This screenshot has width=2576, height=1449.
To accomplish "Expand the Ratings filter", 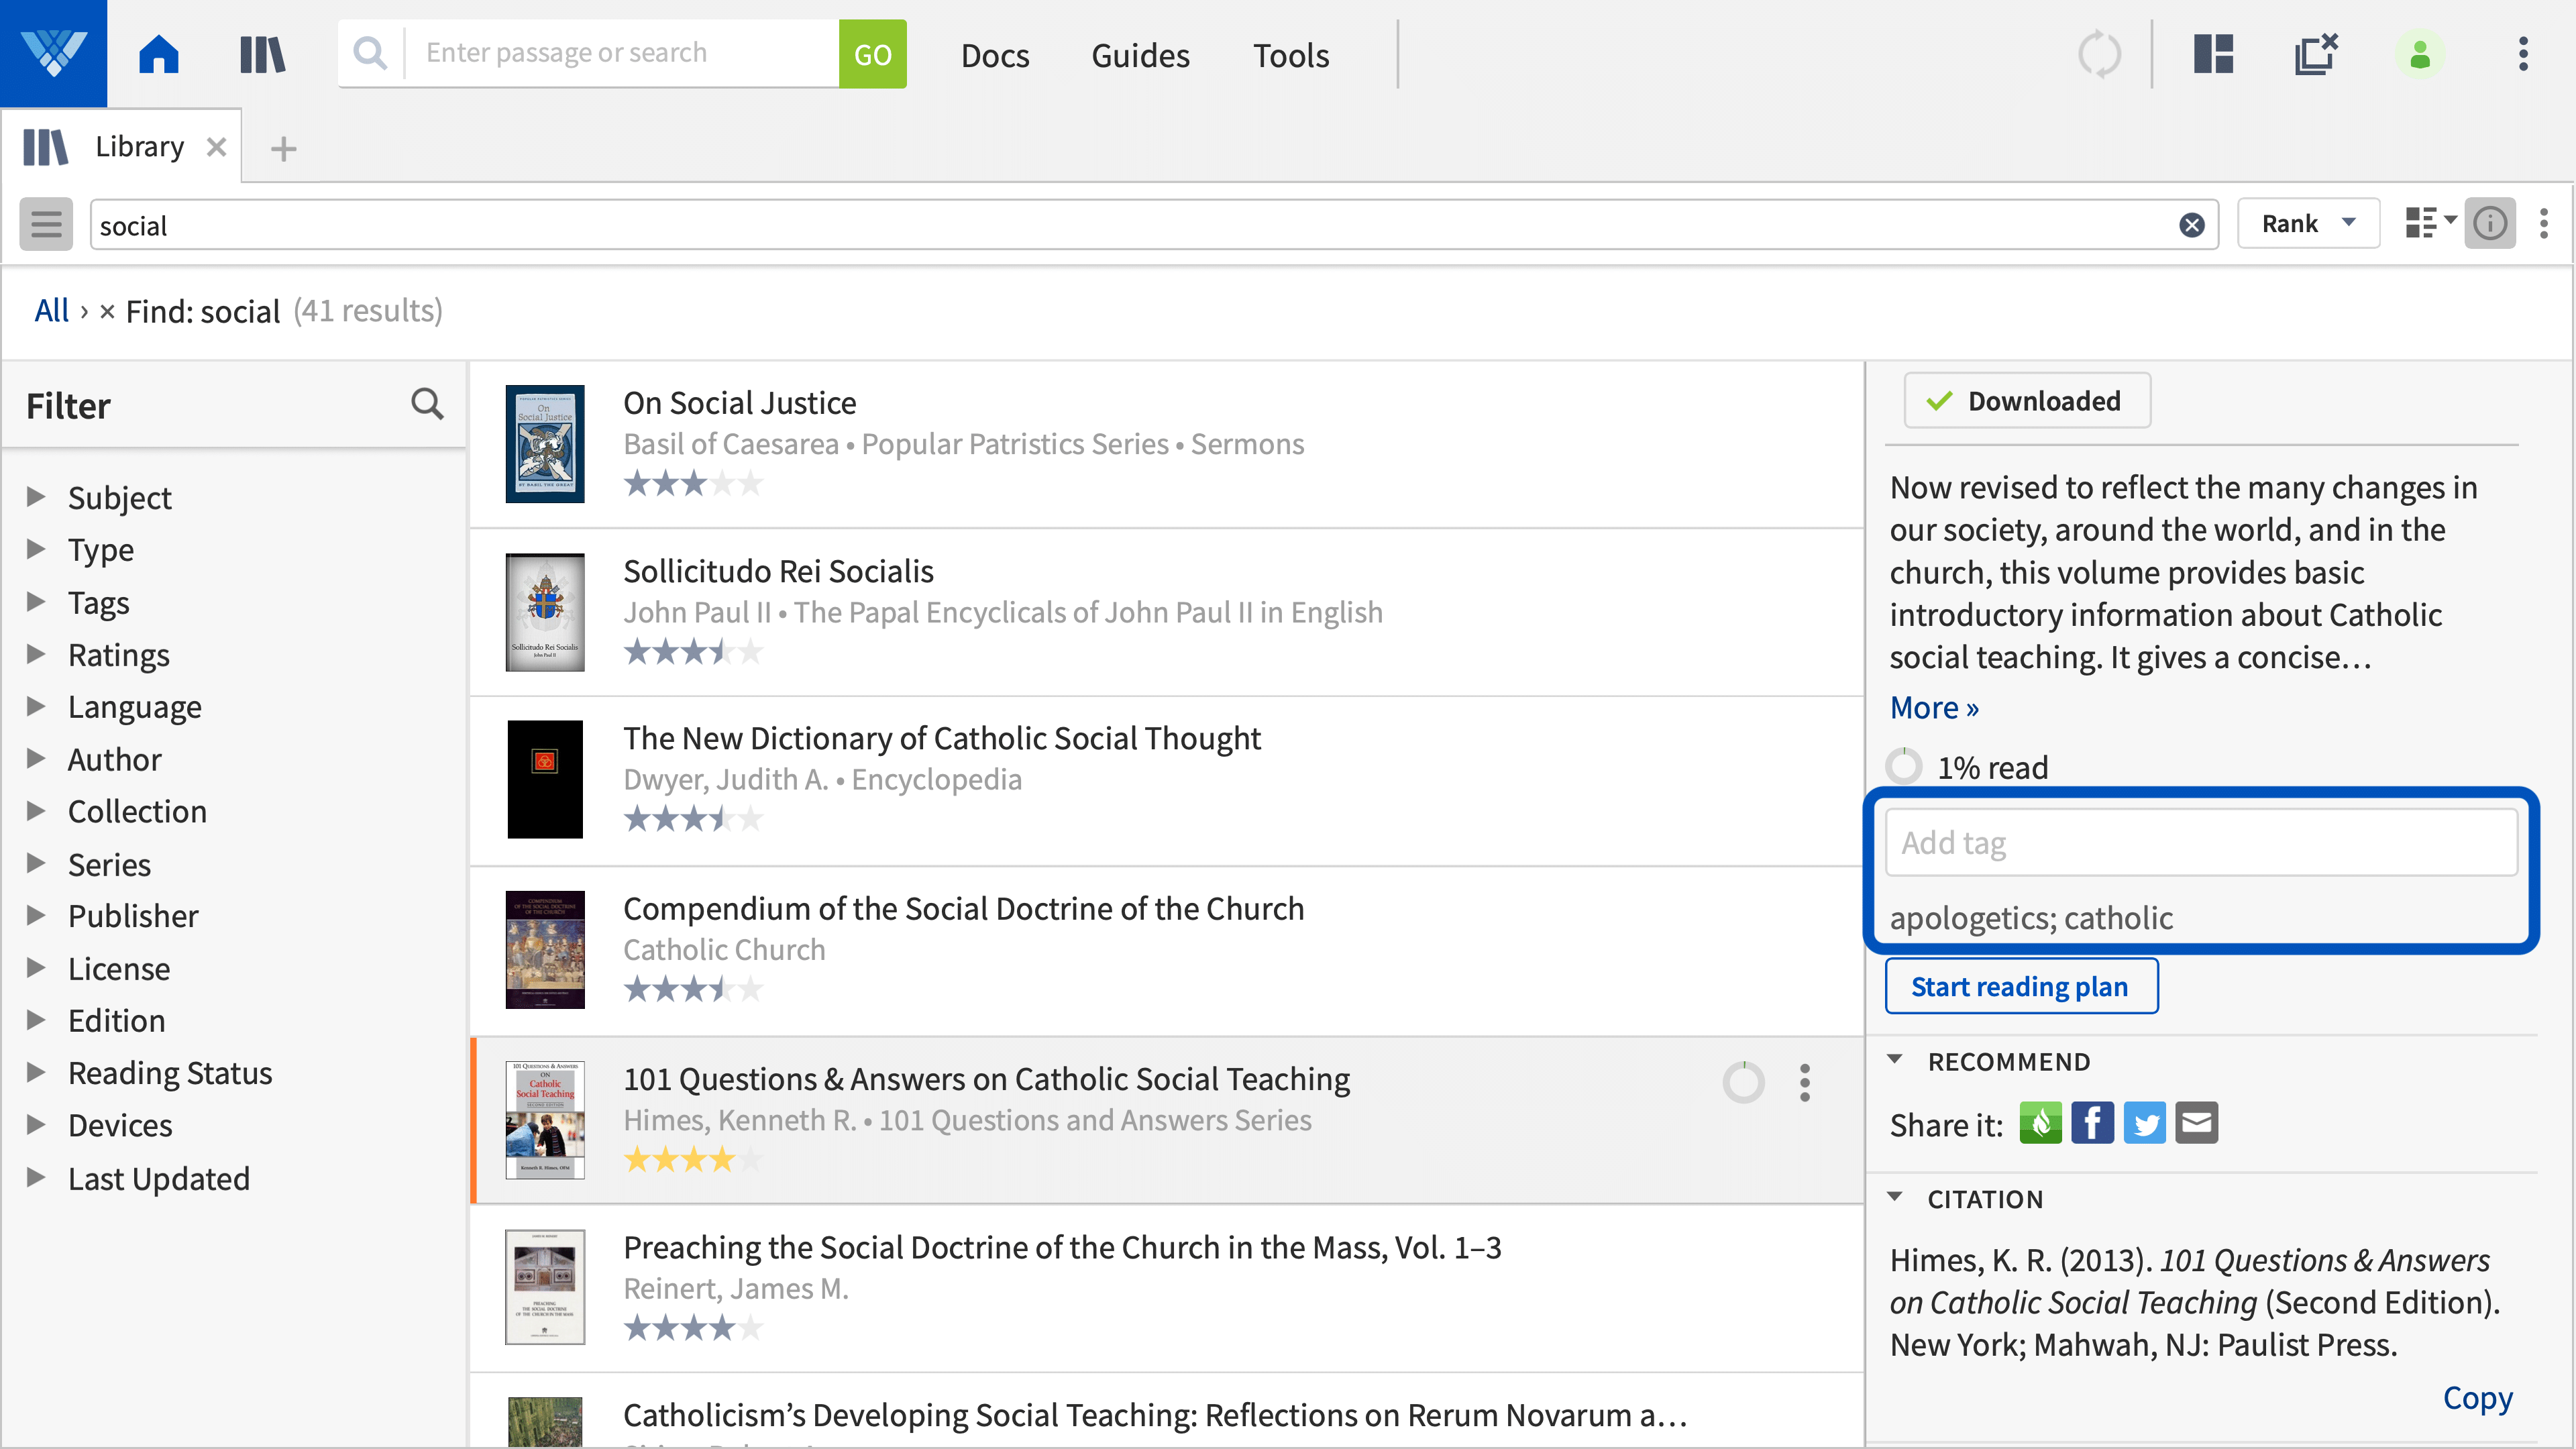I will [x=36, y=654].
